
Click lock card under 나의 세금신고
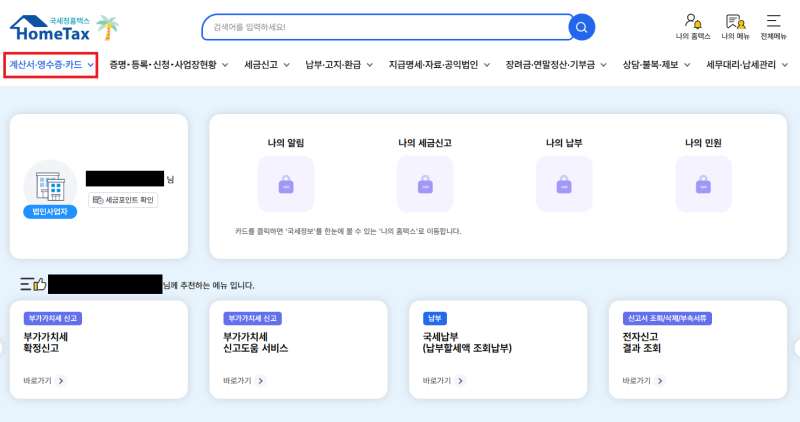pyautogui.click(x=425, y=184)
